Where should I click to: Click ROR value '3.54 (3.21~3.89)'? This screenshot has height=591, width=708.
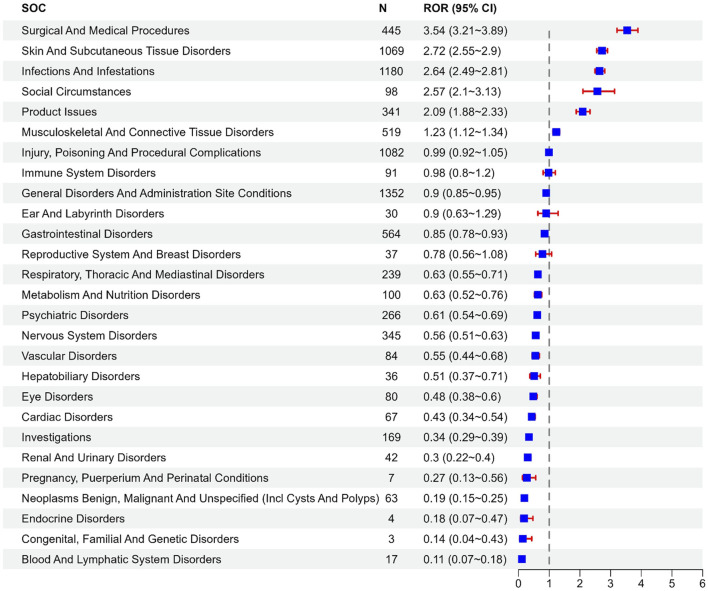coord(465,31)
